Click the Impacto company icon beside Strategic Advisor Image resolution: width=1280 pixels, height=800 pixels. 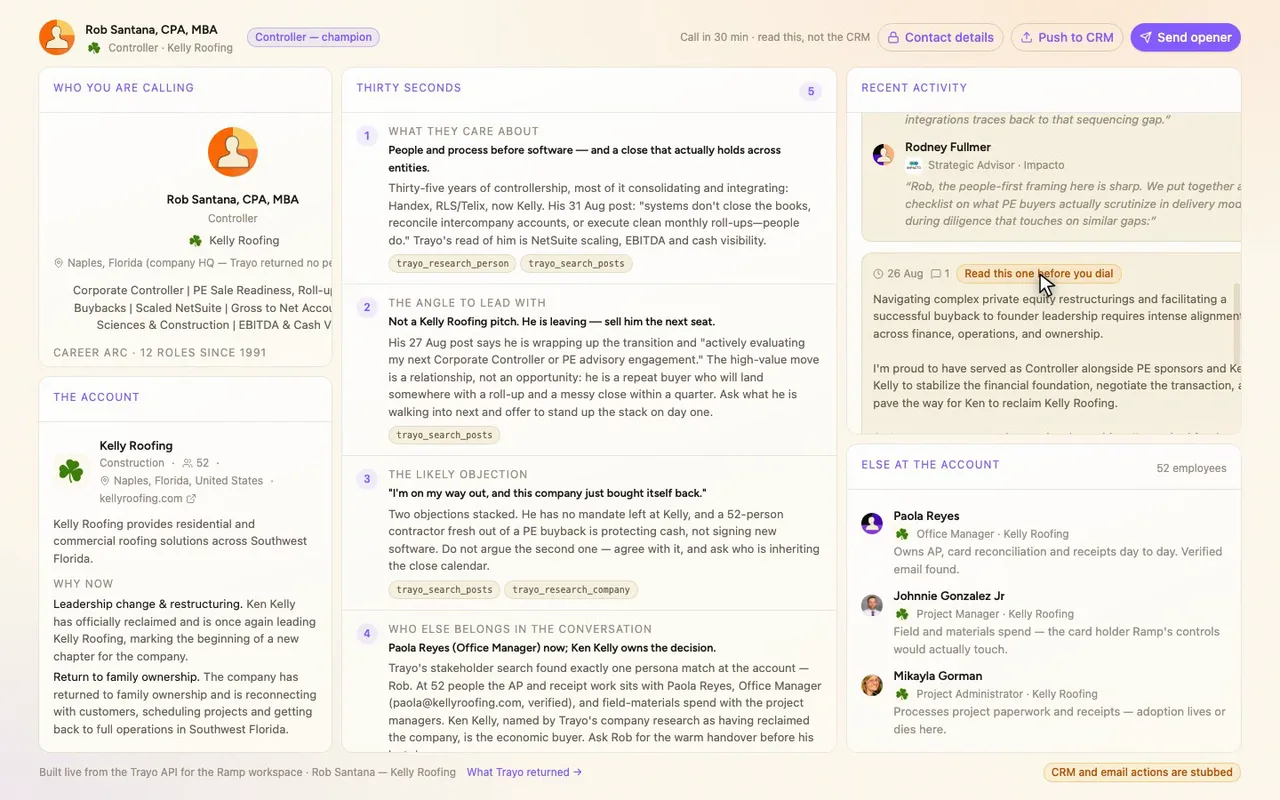coord(913,165)
